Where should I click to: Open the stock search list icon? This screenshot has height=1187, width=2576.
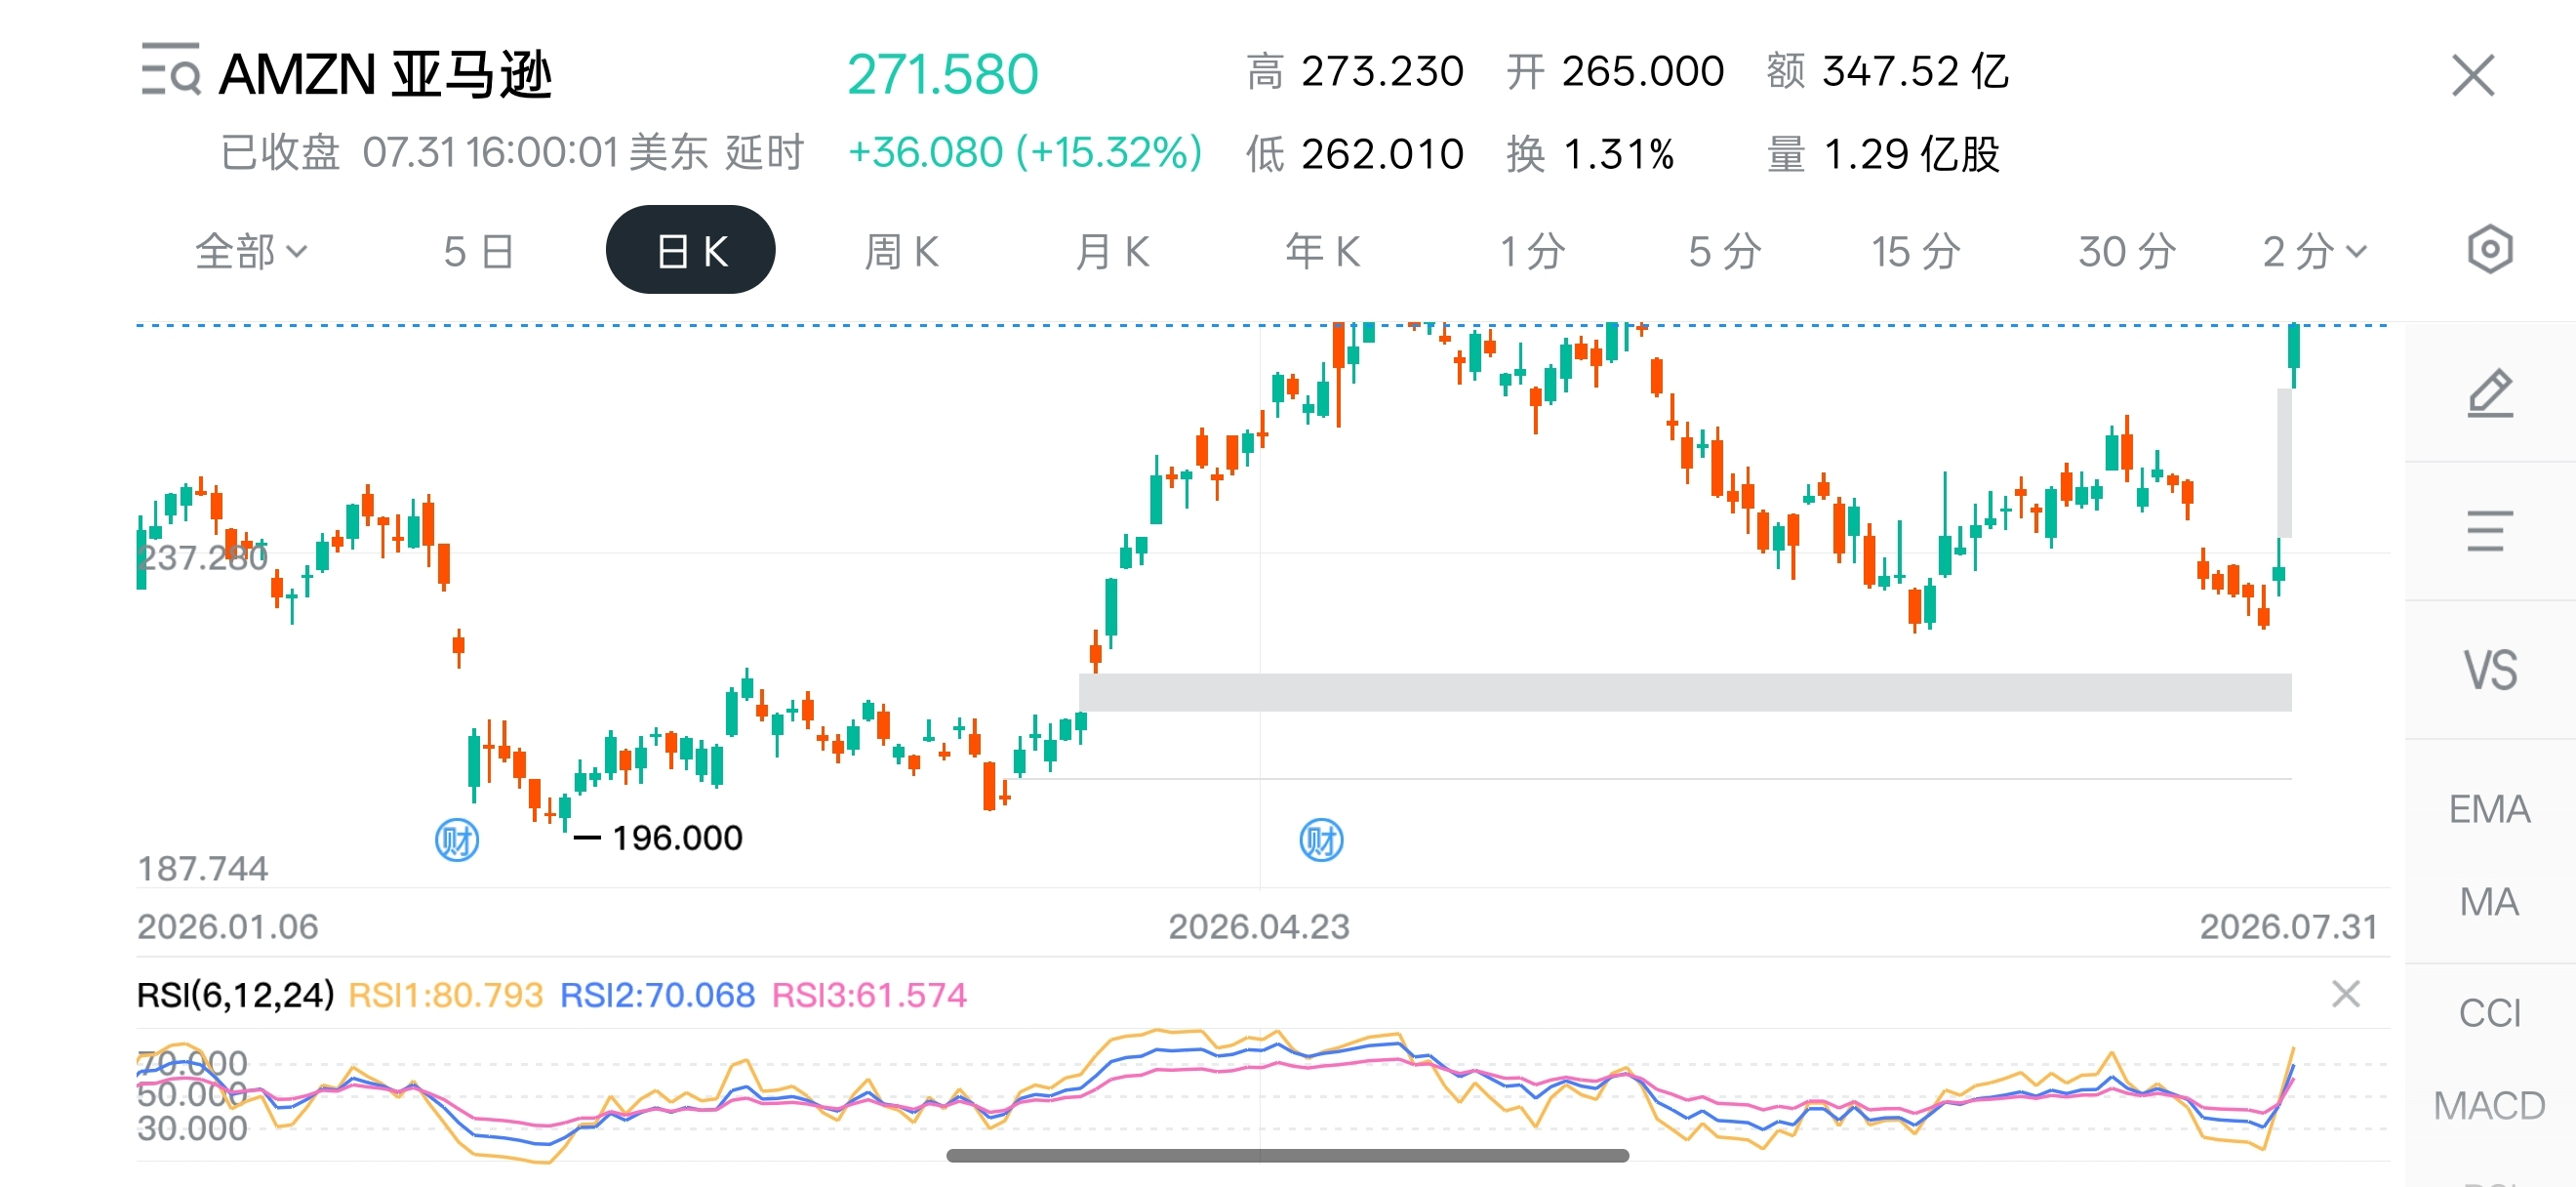170,70
